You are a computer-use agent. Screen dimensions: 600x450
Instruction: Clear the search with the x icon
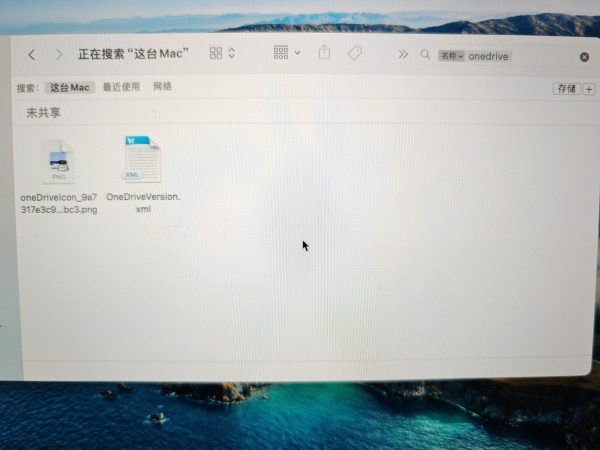point(584,57)
